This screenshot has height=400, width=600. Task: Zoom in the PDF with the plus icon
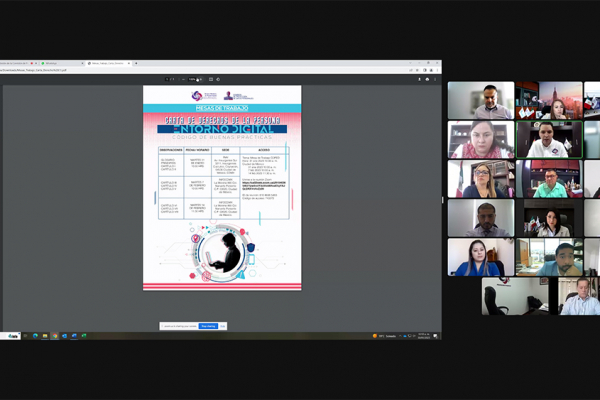tap(201, 79)
